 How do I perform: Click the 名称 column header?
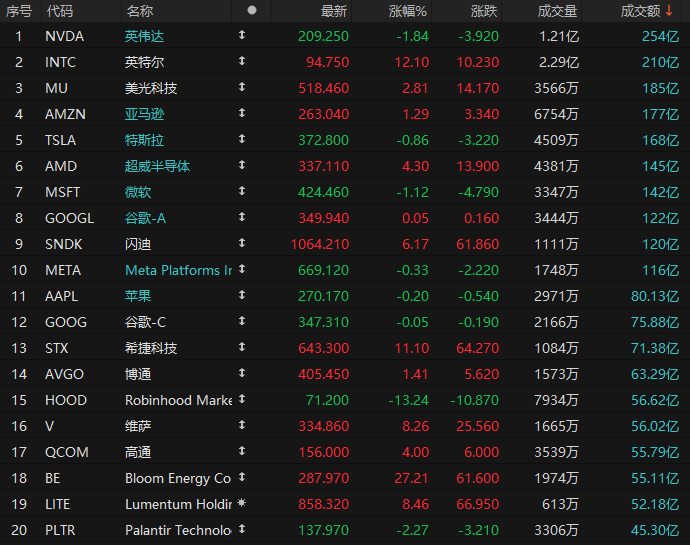click(139, 11)
